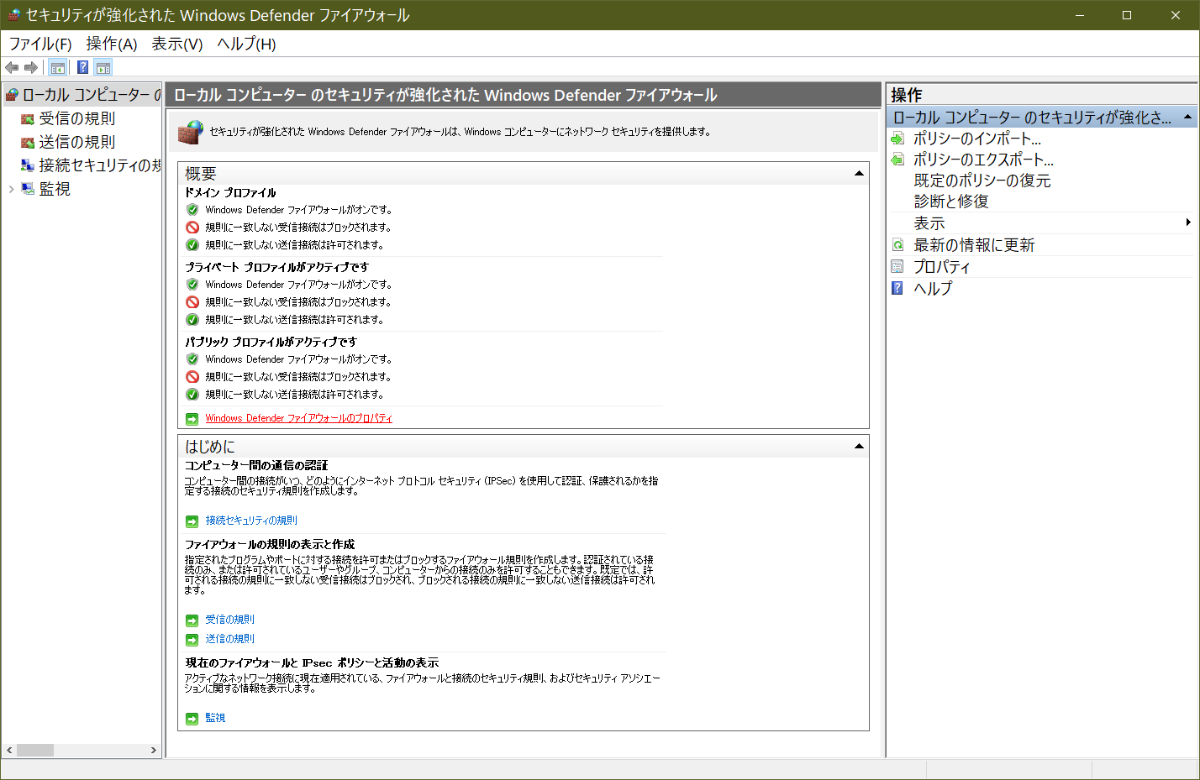
Task: Click the tree pane scroll-right arrow
Action: click(153, 750)
